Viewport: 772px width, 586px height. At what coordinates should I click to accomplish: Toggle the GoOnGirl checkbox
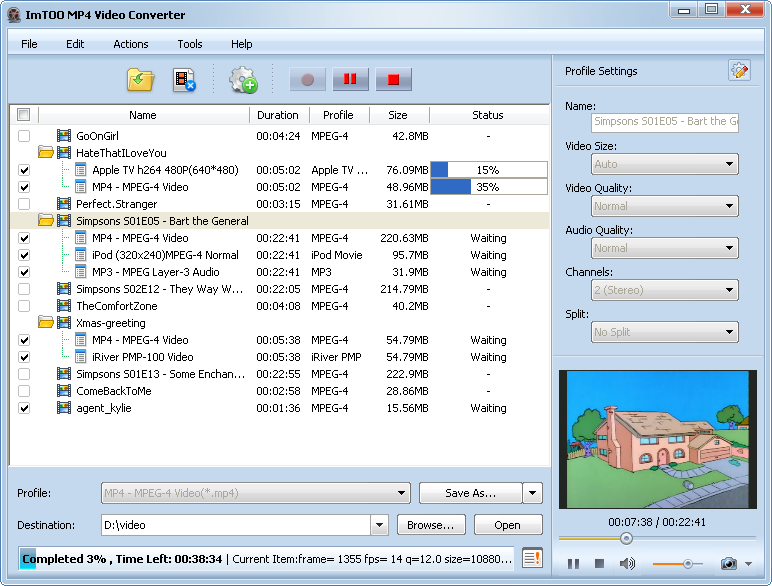tap(24, 136)
